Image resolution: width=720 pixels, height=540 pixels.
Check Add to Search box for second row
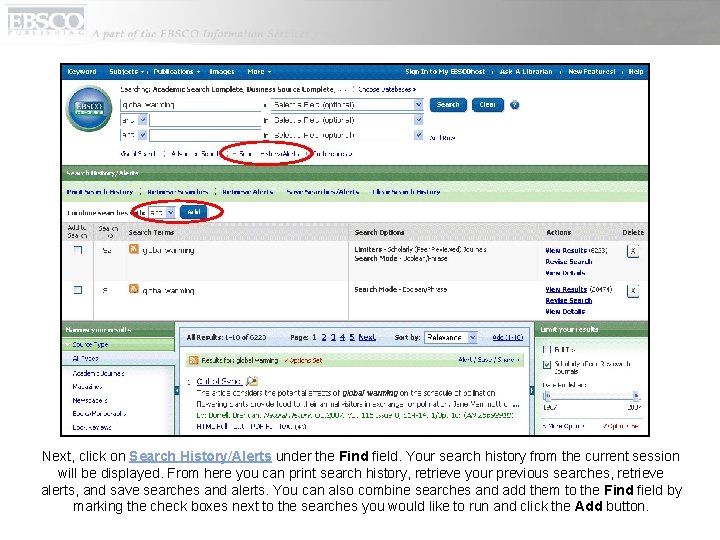[x=78, y=290]
